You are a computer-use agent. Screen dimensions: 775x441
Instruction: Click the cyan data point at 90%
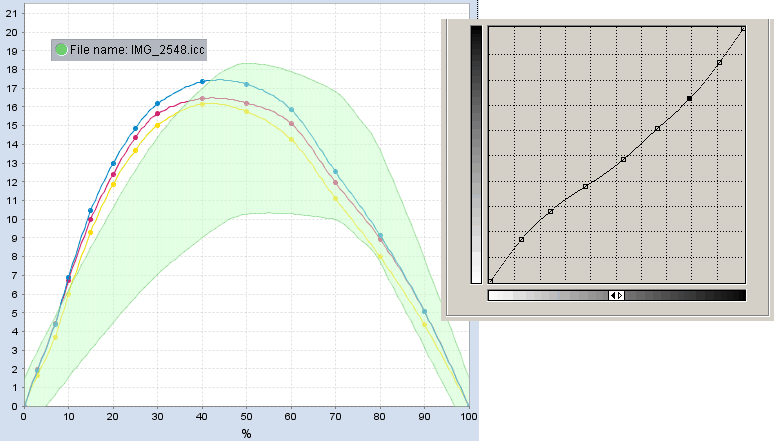(424, 312)
